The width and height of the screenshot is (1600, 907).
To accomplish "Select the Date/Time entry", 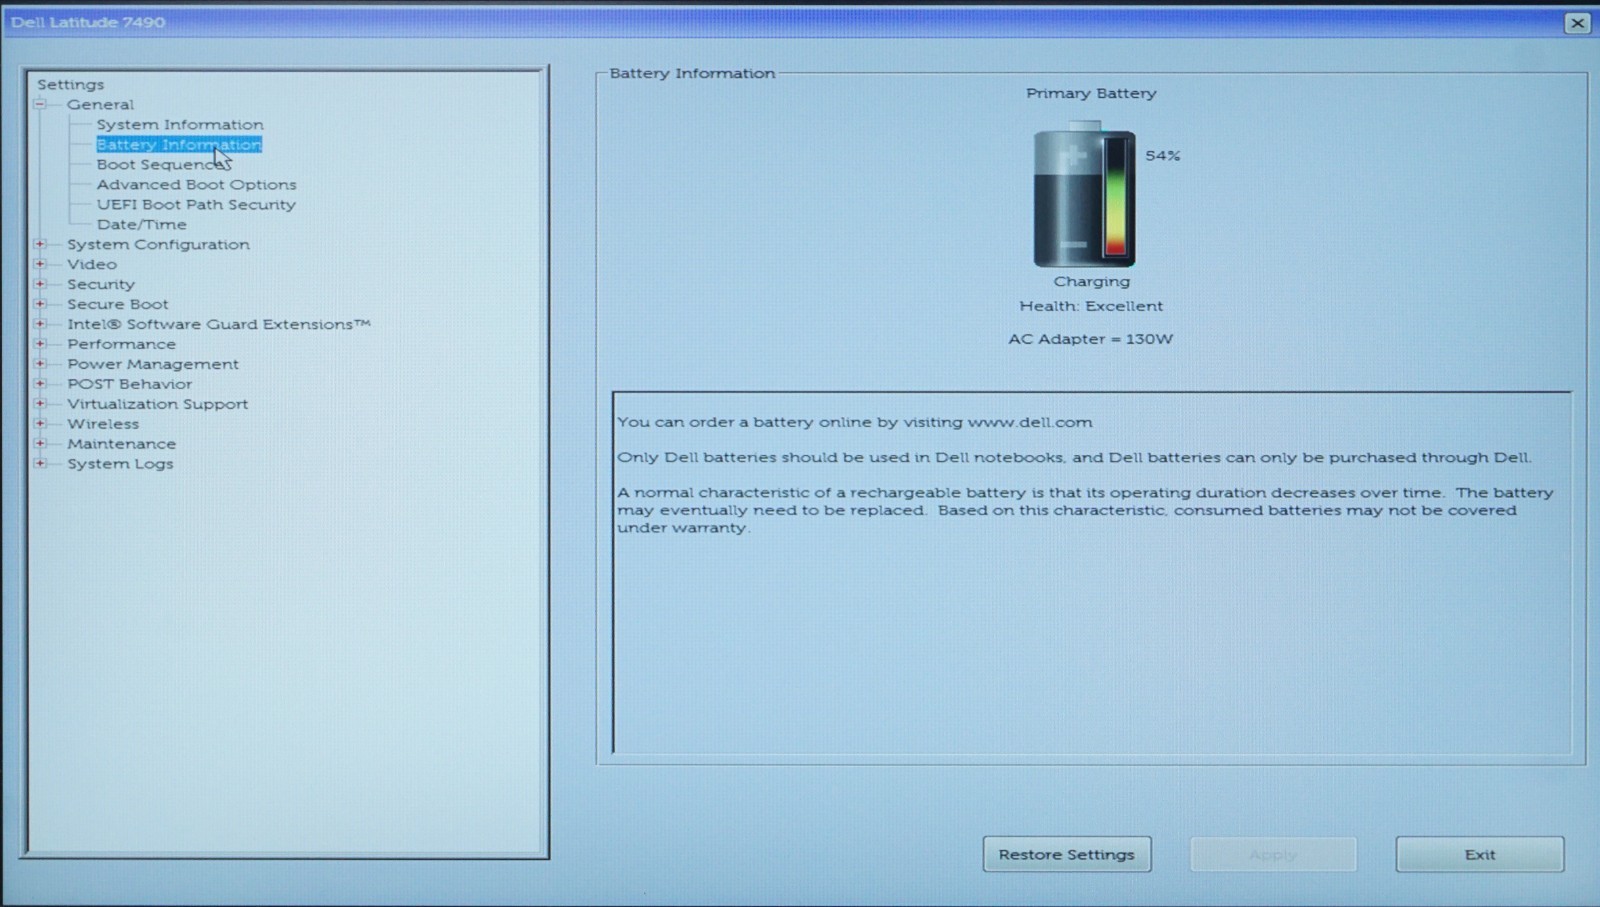I will point(141,225).
